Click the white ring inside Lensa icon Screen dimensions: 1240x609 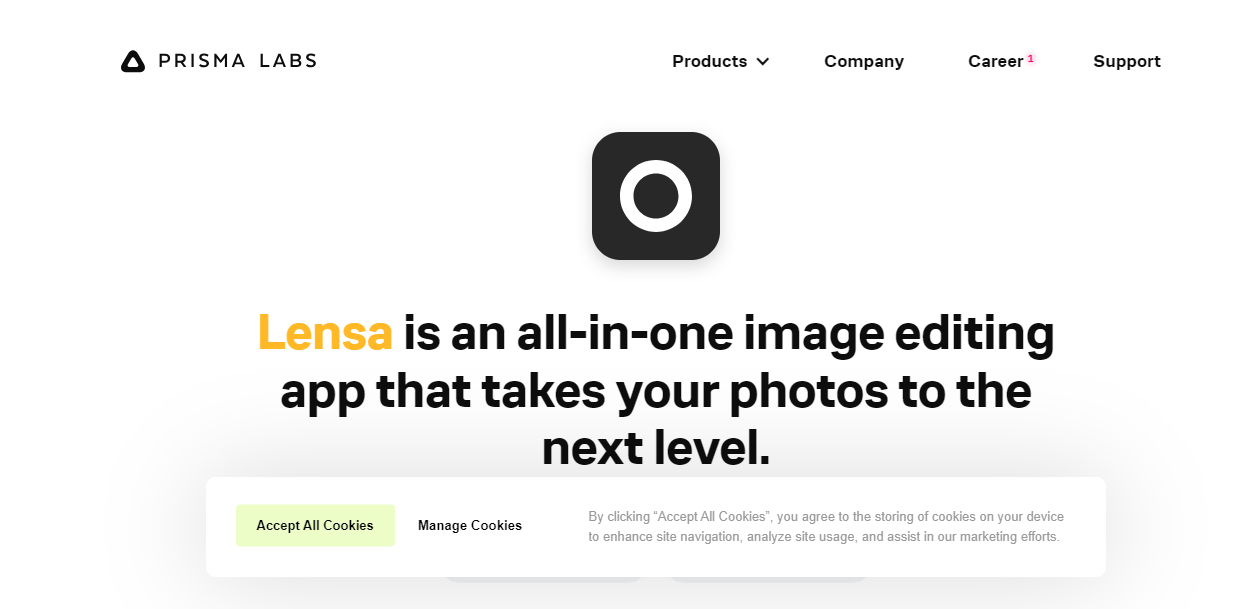coord(656,196)
